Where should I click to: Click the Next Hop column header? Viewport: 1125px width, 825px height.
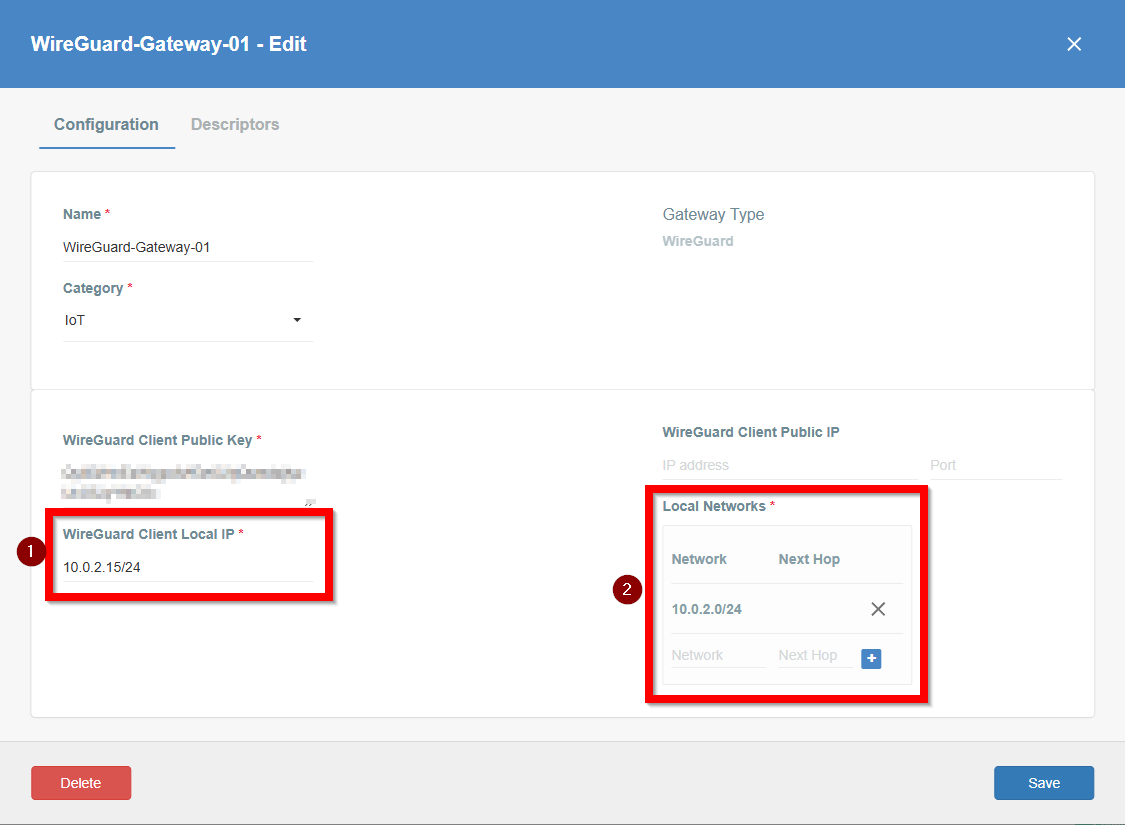point(809,560)
